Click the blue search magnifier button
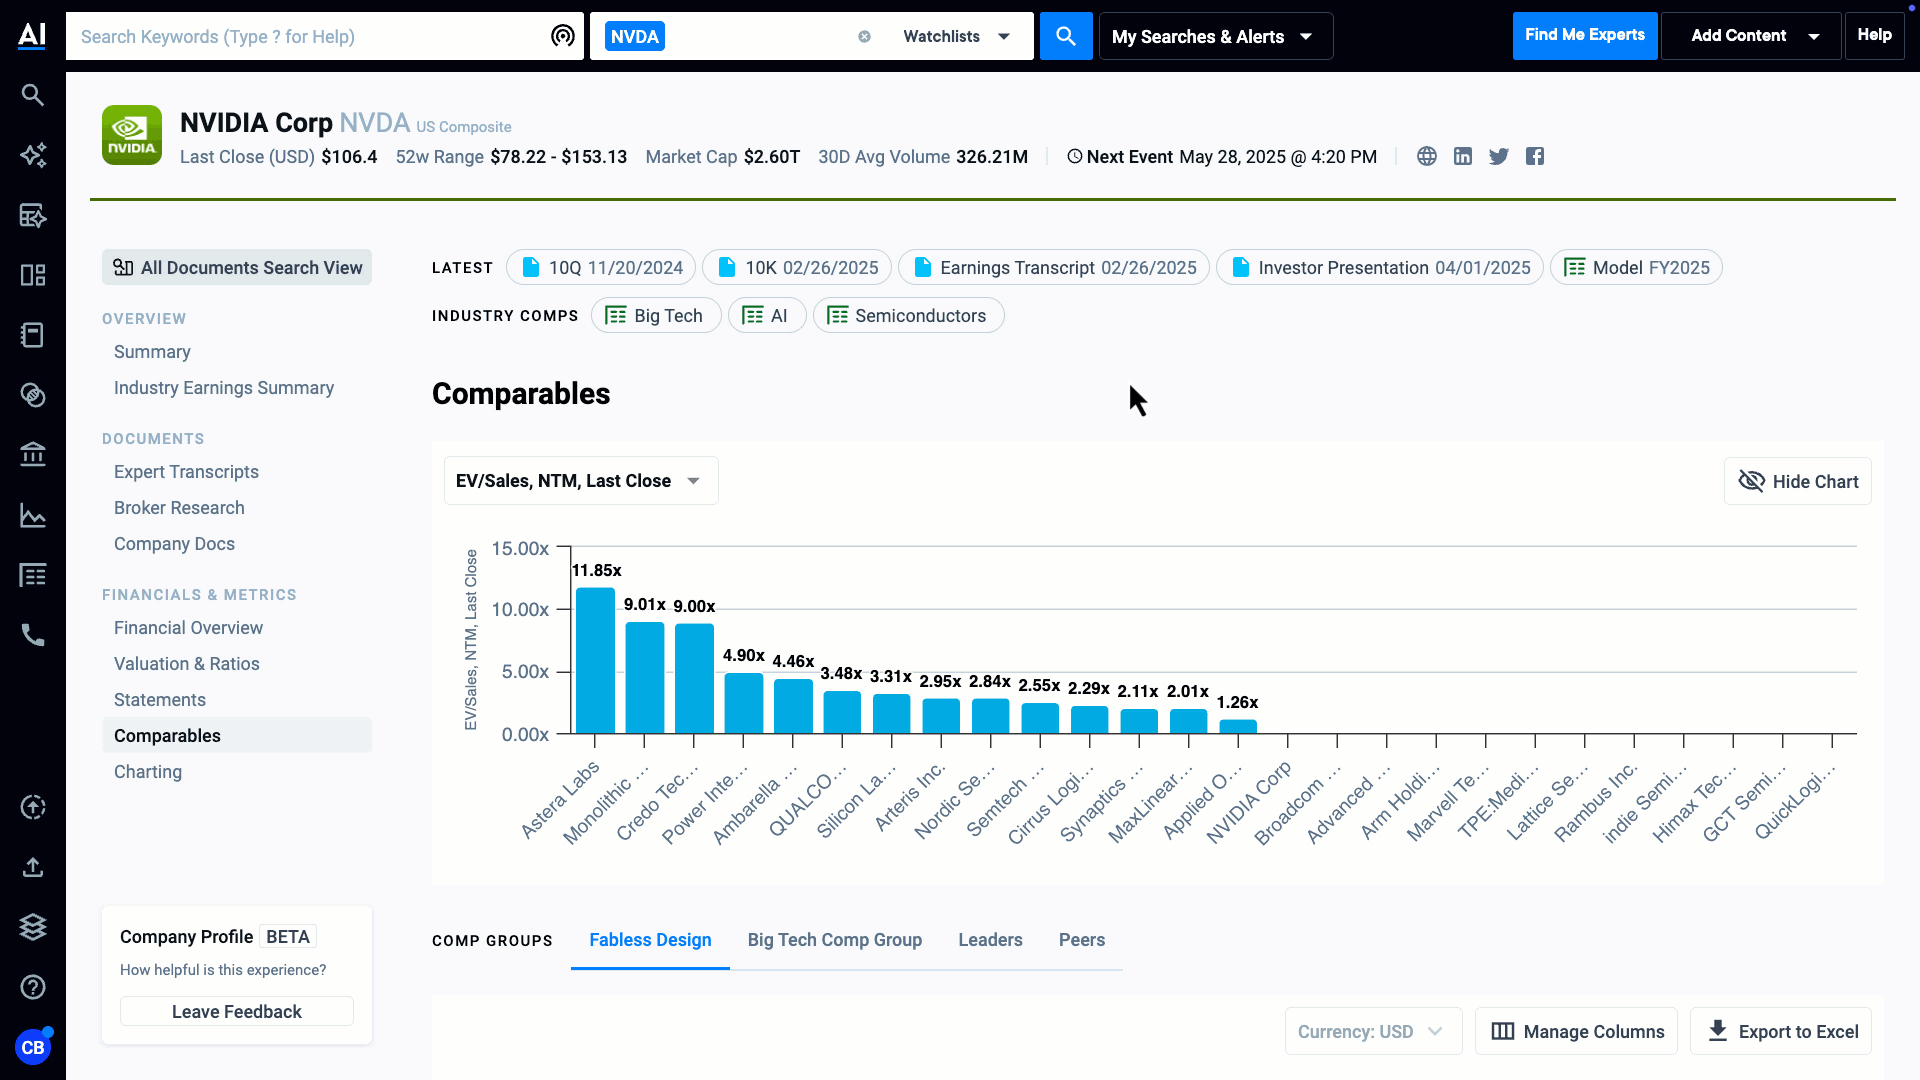The height and width of the screenshot is (1080, 1920). click(1066, 36)
